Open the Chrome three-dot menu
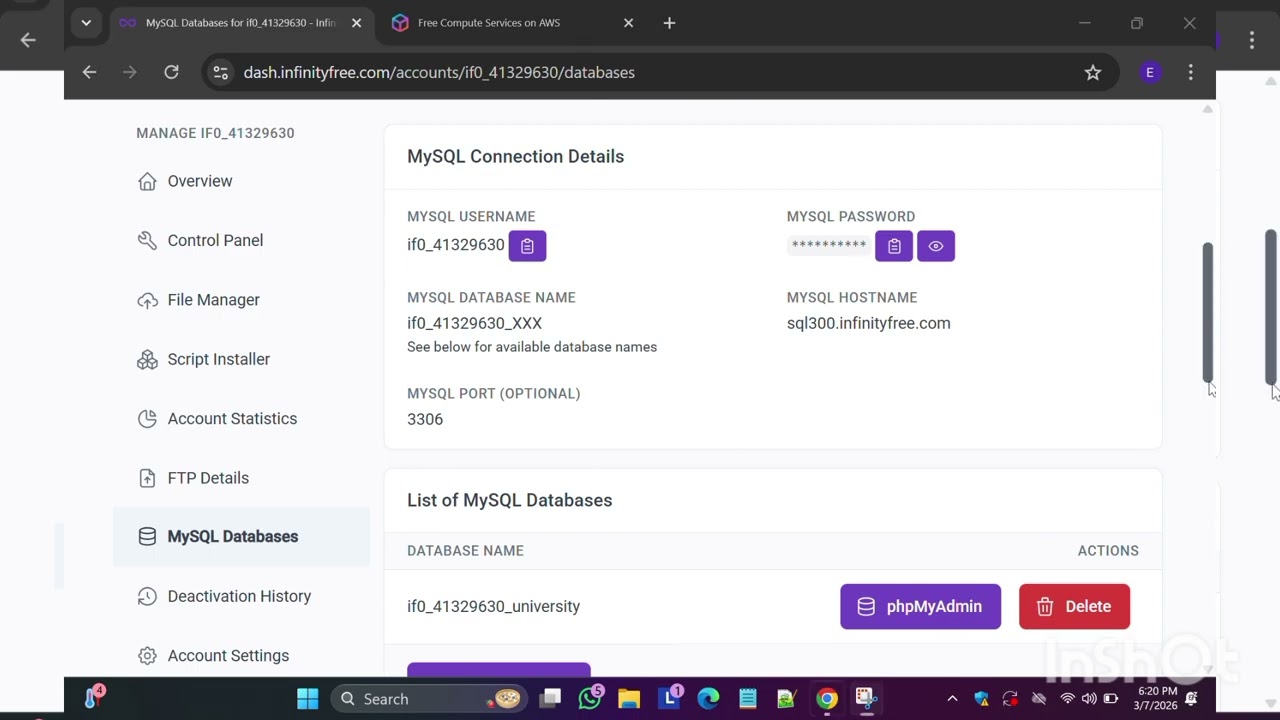 (1190, 72)
